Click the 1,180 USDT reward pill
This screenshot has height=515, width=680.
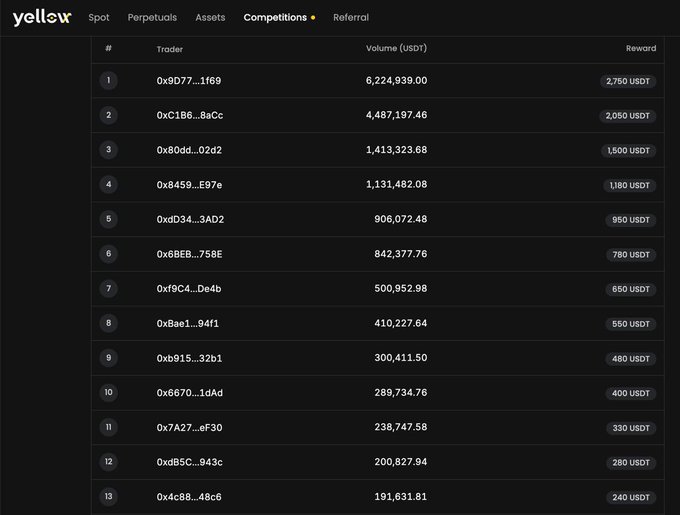click(630, 186)
